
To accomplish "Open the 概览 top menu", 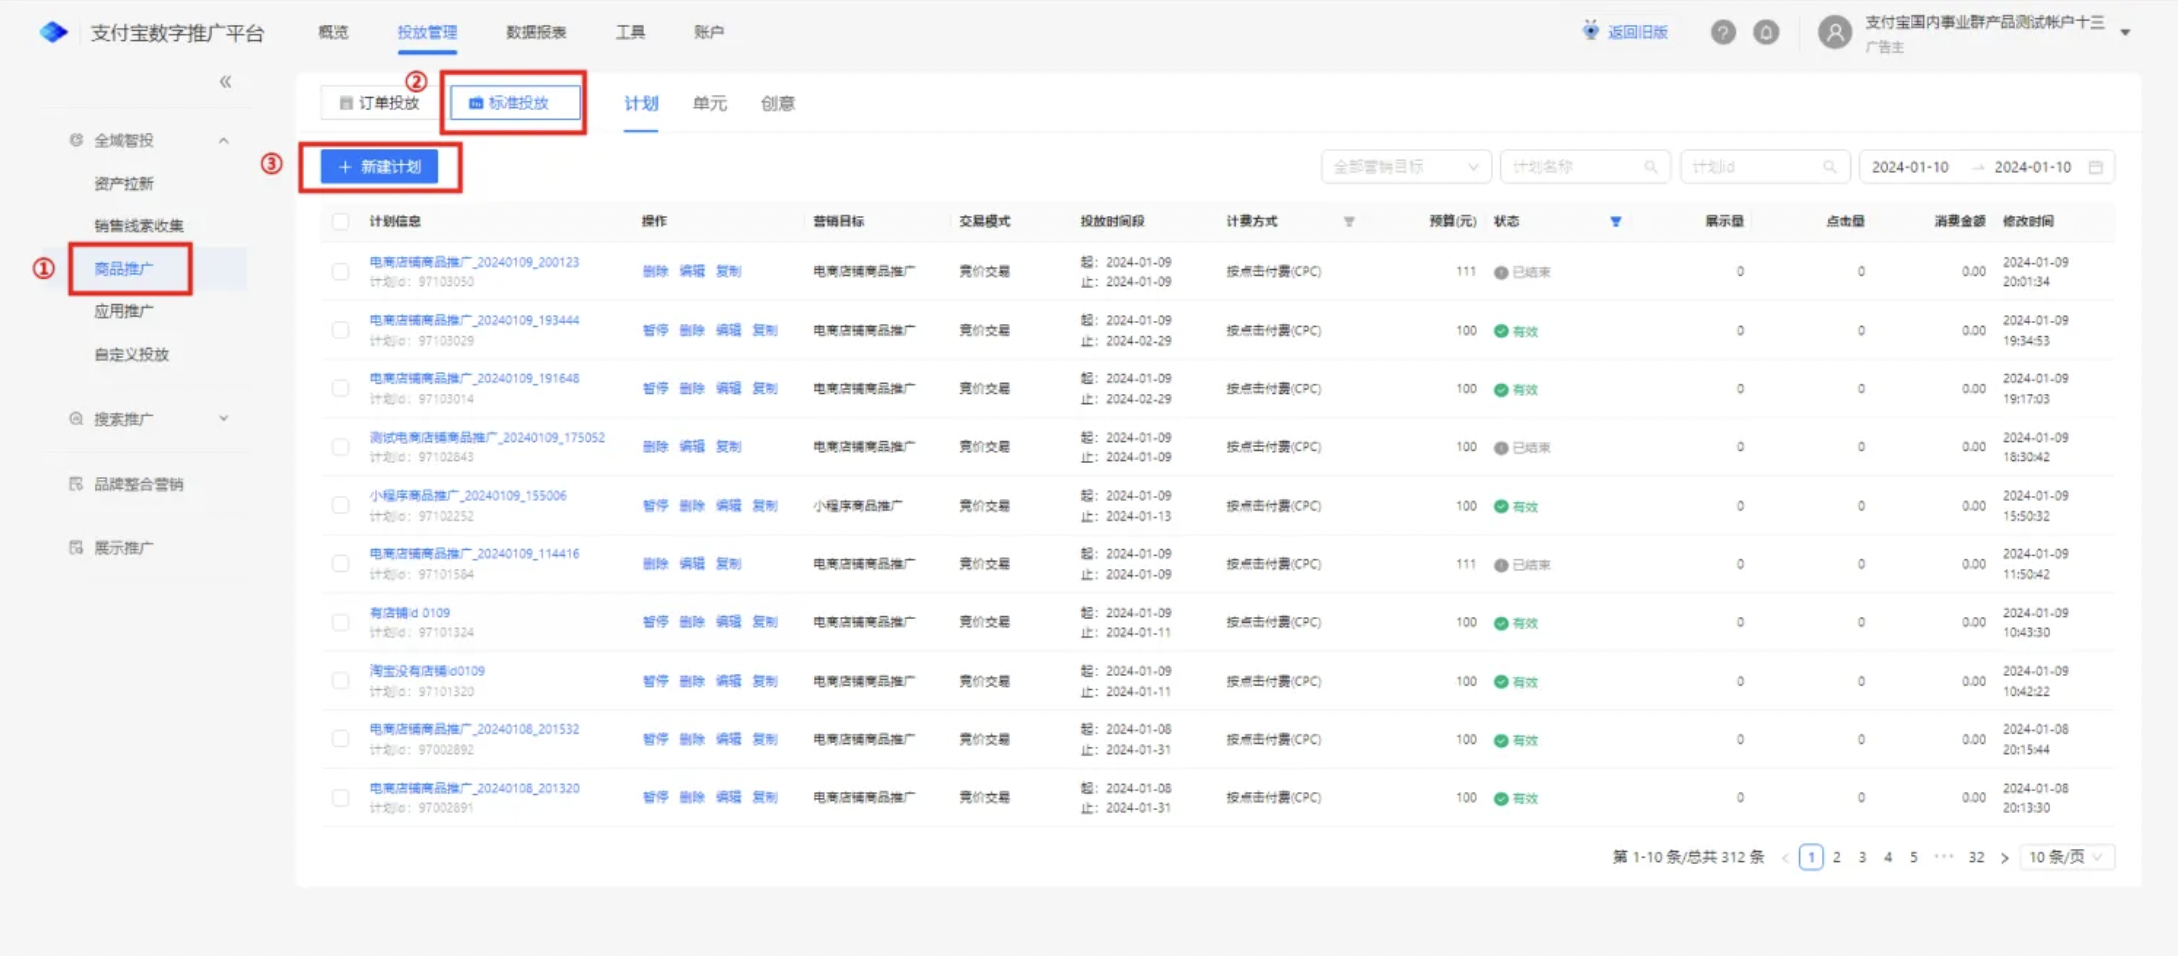I will [333, 32].
